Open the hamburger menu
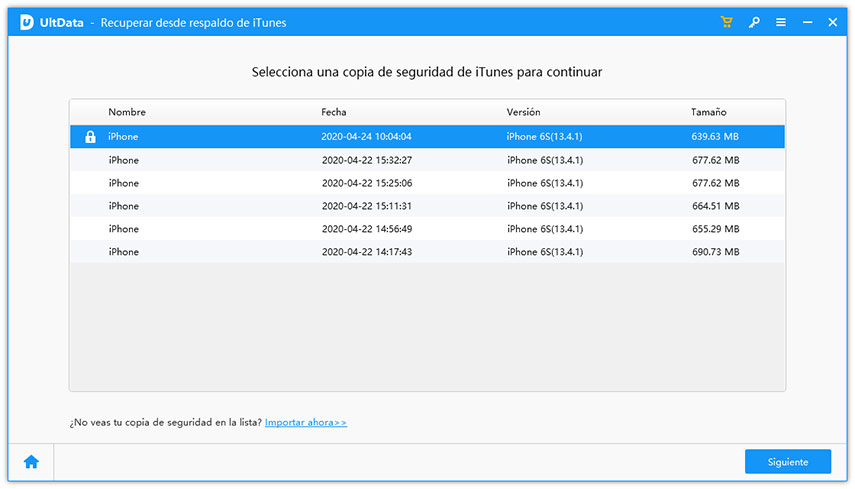The width and height of the screenshot is (855, 489). 781,22
